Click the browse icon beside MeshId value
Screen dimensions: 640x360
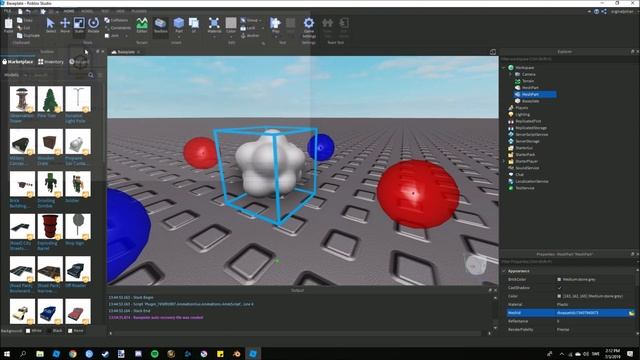point(631,313)
